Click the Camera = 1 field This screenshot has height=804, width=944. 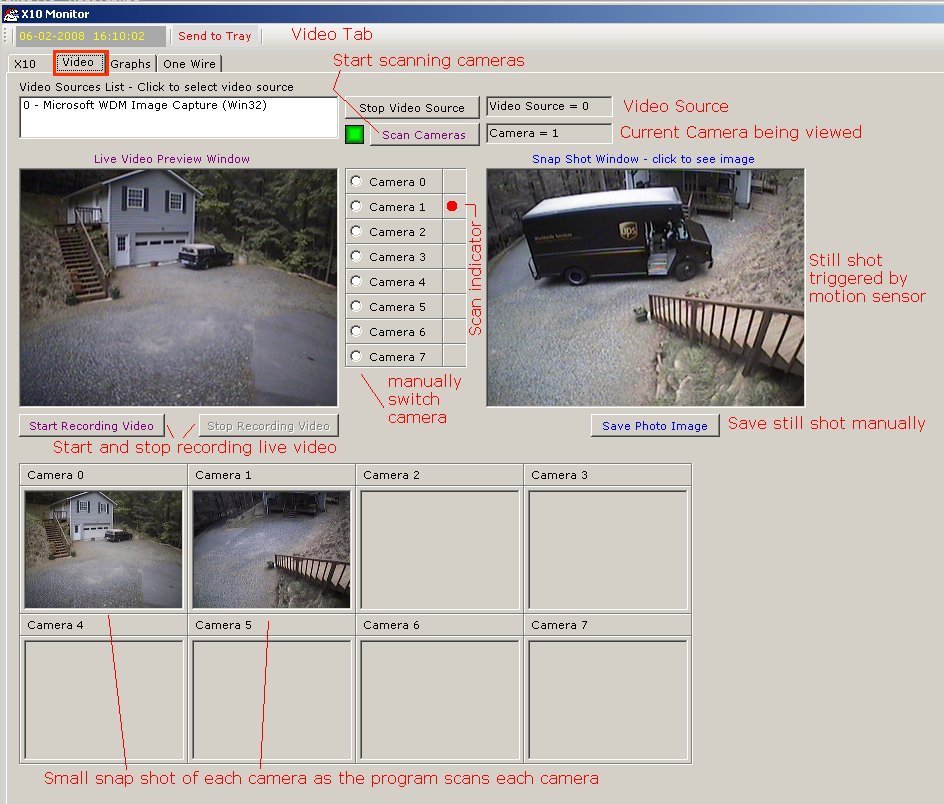(x=549, y=133)
